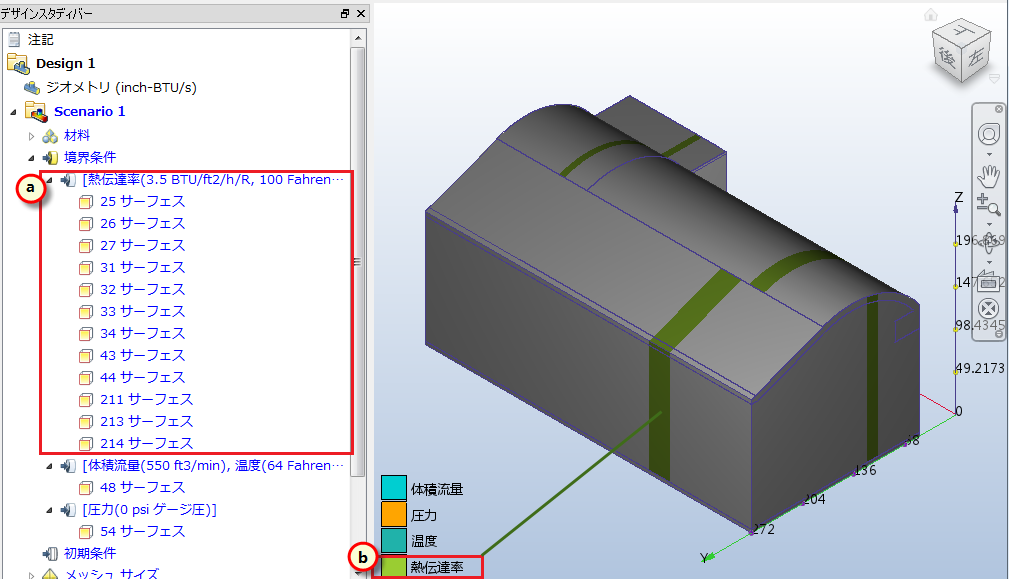Click the boundary conditions icon beside 境界条件
This screenshot has height=579, width=1009.
[50, 158]
